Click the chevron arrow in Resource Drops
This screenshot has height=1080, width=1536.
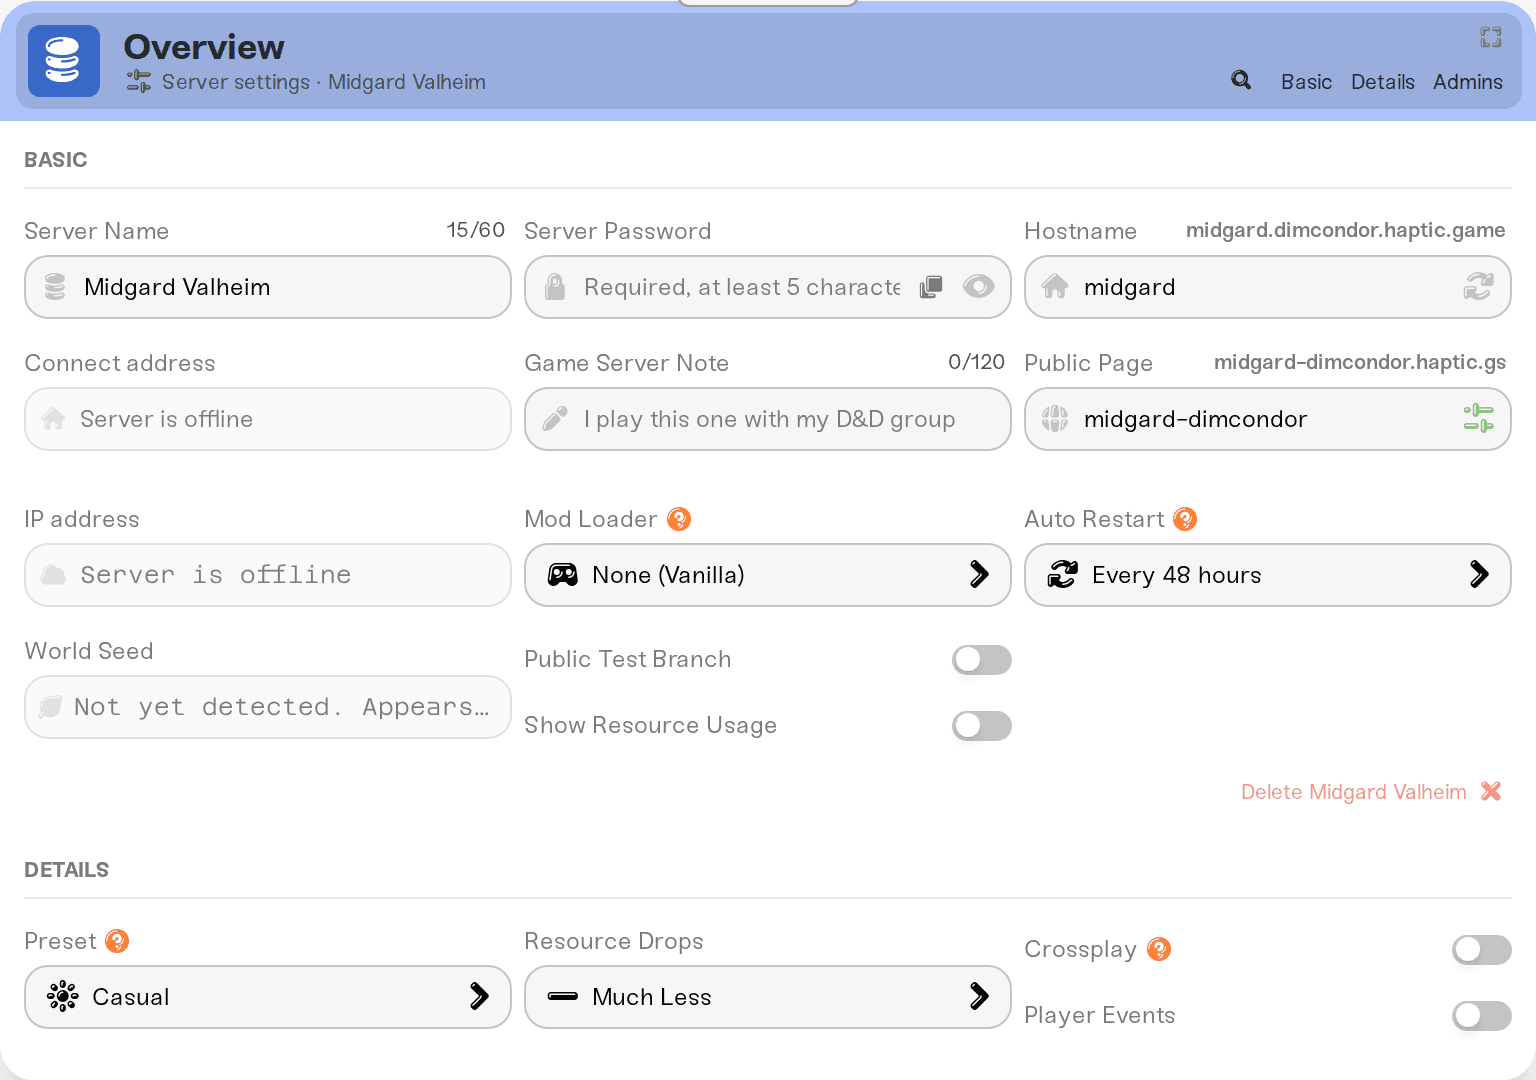point(979,996)
